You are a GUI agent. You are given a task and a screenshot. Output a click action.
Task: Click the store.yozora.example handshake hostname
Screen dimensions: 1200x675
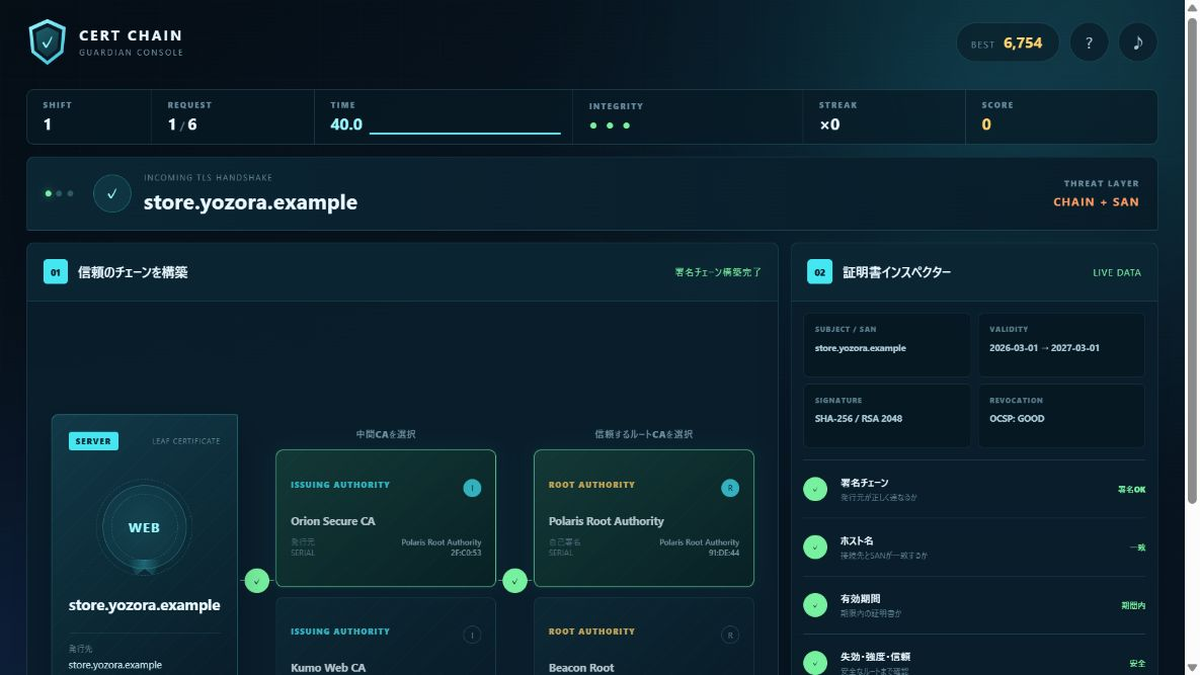pyautogui.click(x=250, y=202)
